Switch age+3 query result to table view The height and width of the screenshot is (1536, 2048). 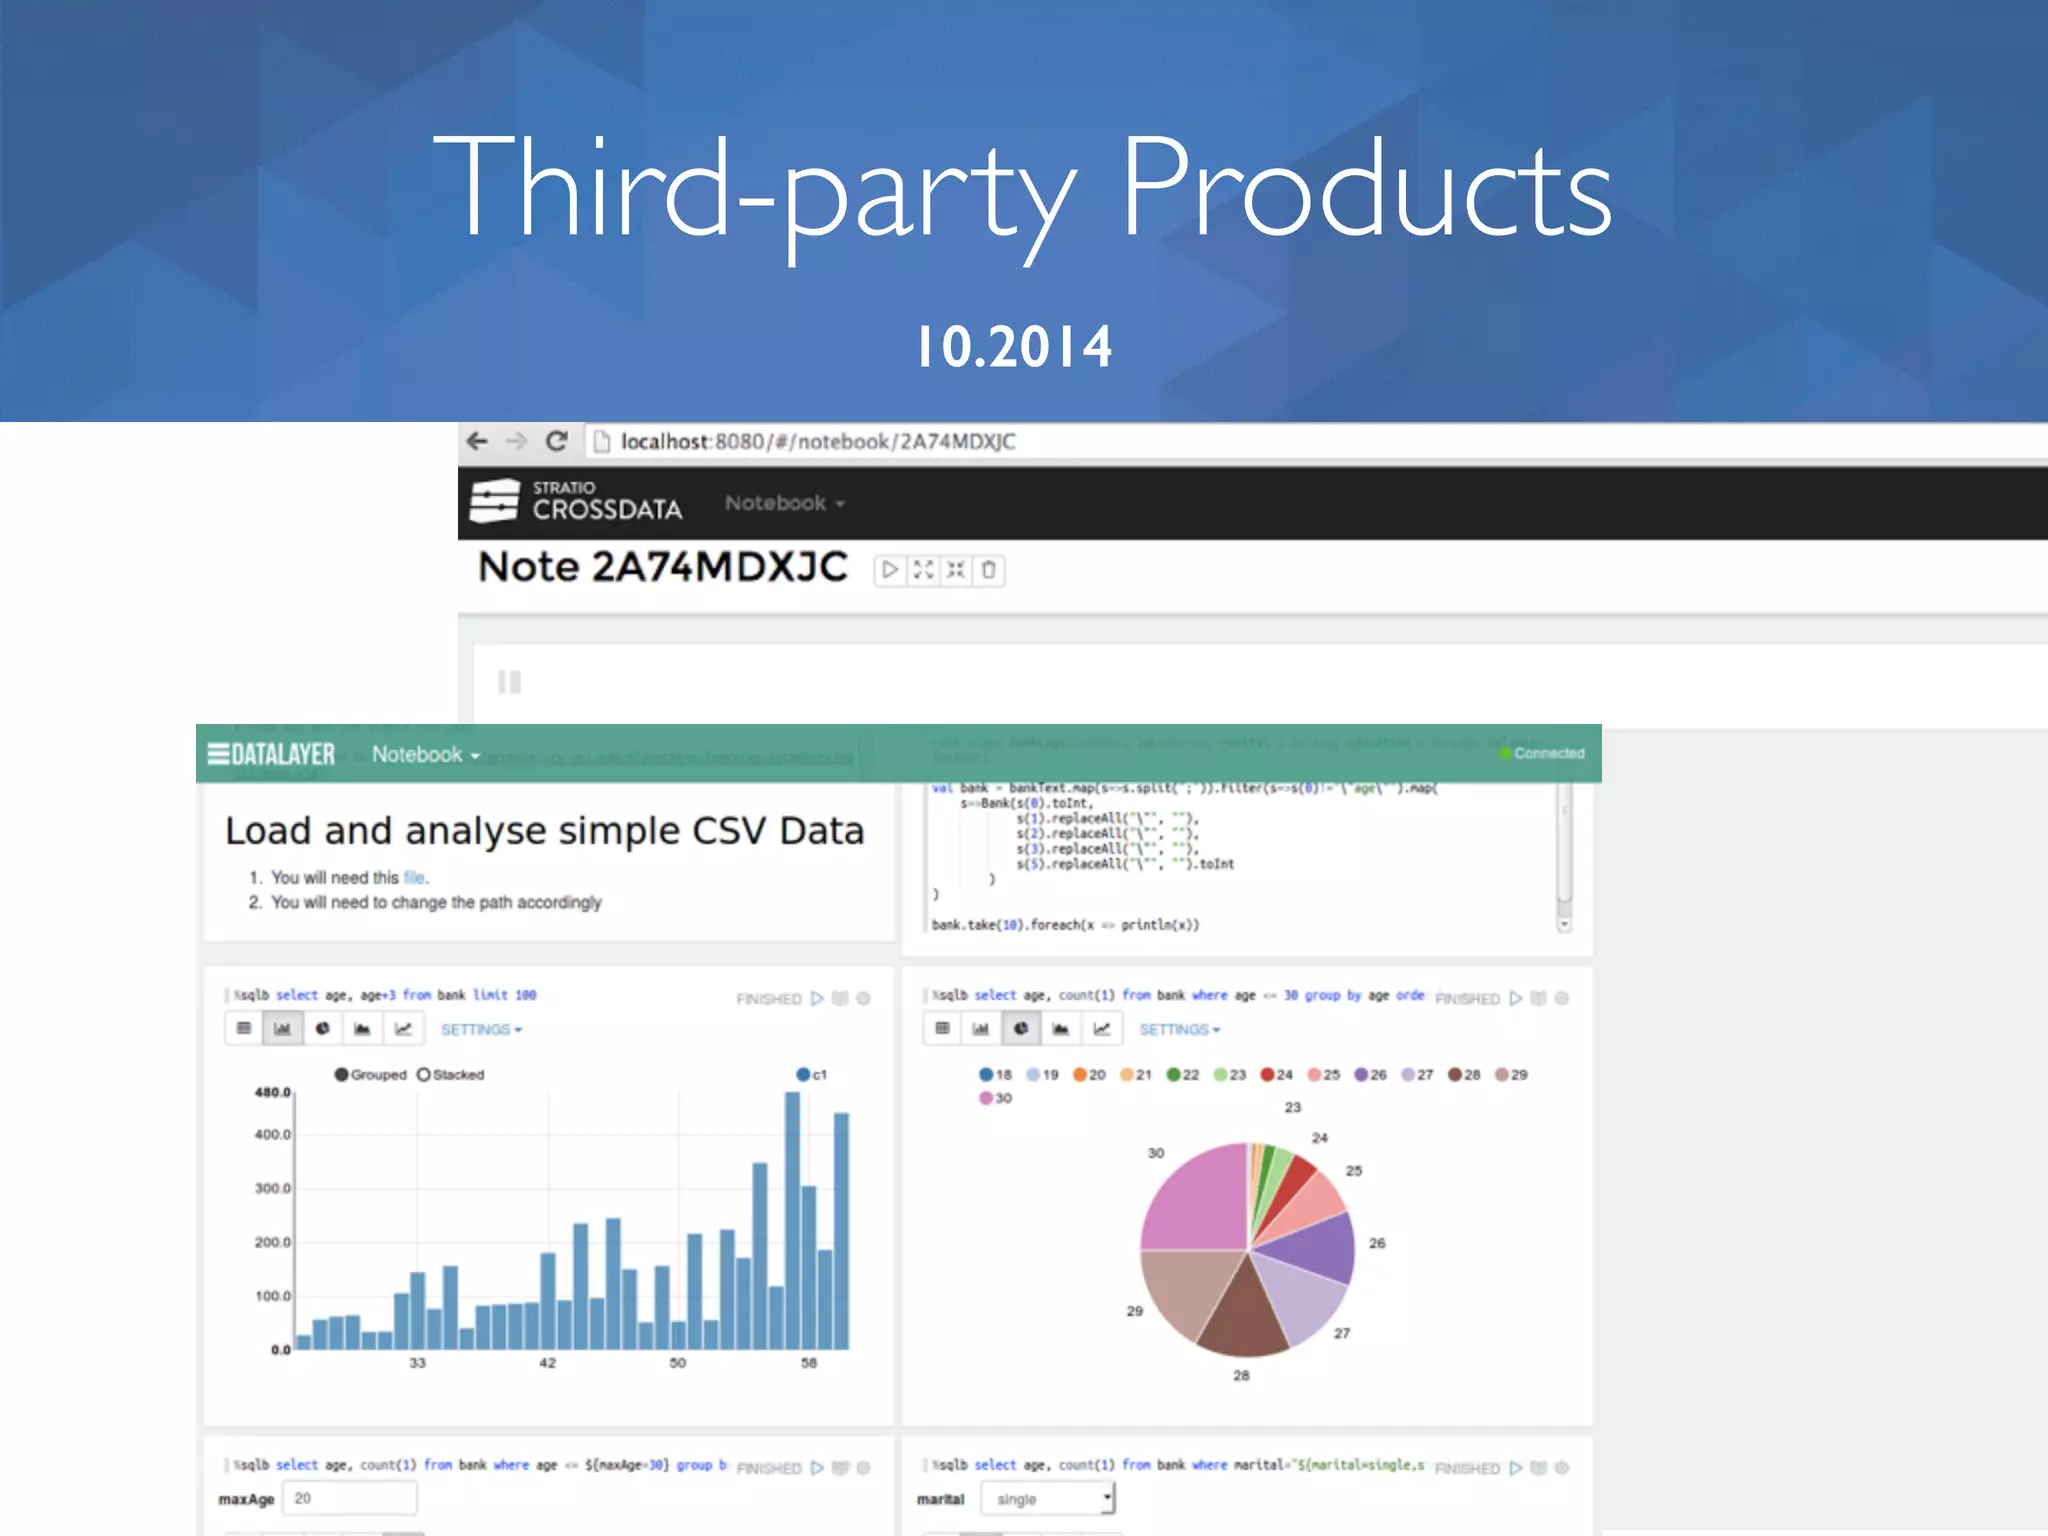coord(244,1028)
